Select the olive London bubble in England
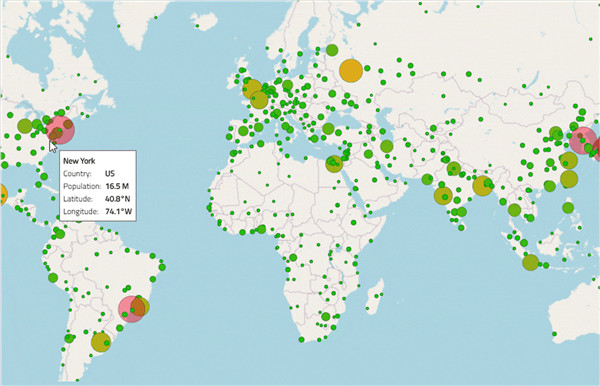This screenshot has height=386, width=600. (x=252, y=89)
